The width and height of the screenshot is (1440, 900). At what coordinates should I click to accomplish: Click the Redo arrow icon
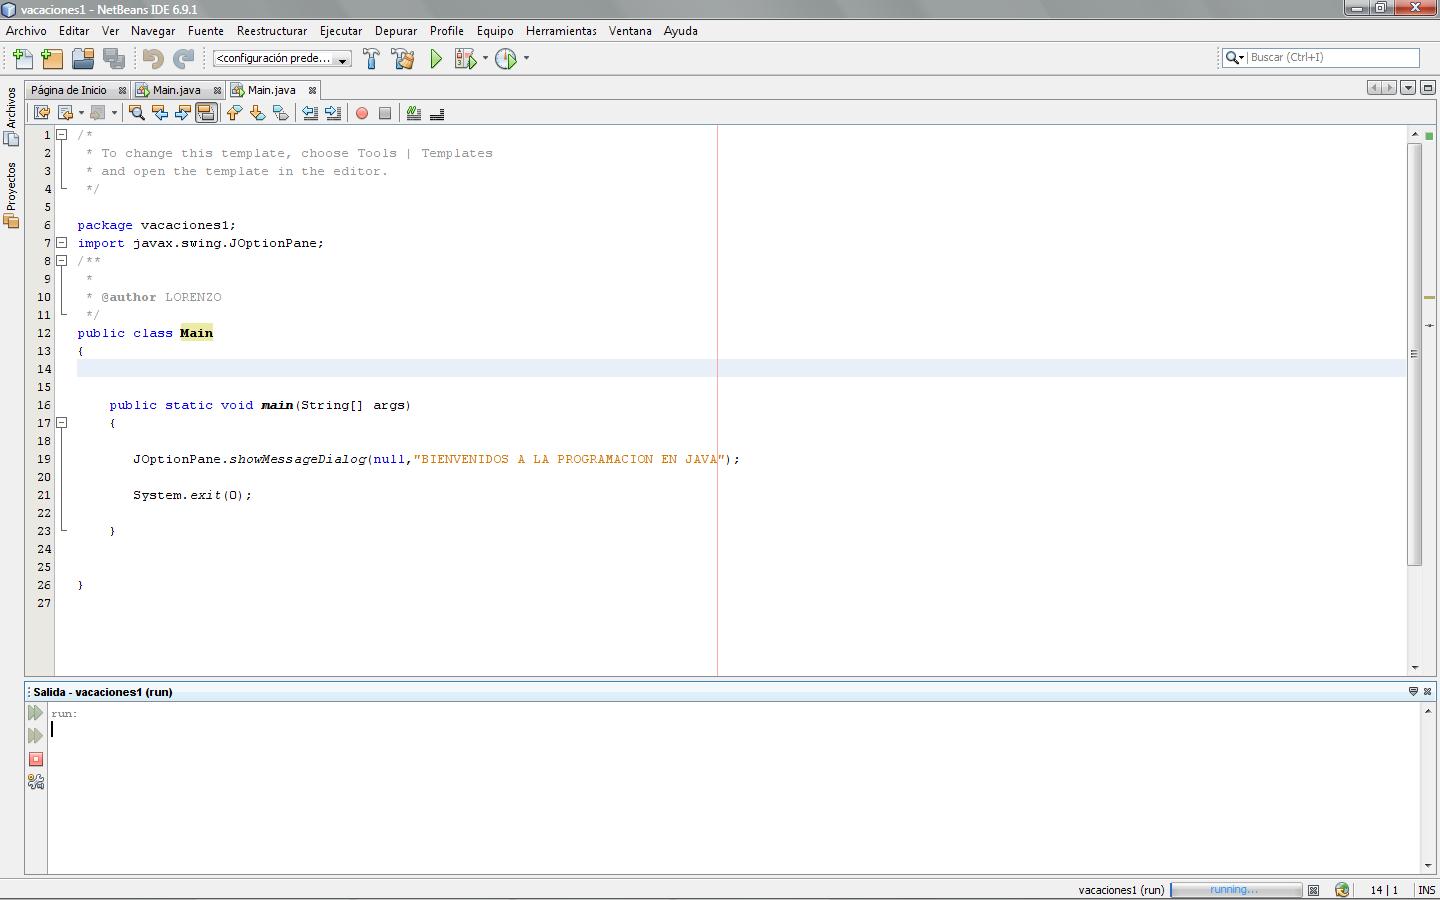point(184,59)
